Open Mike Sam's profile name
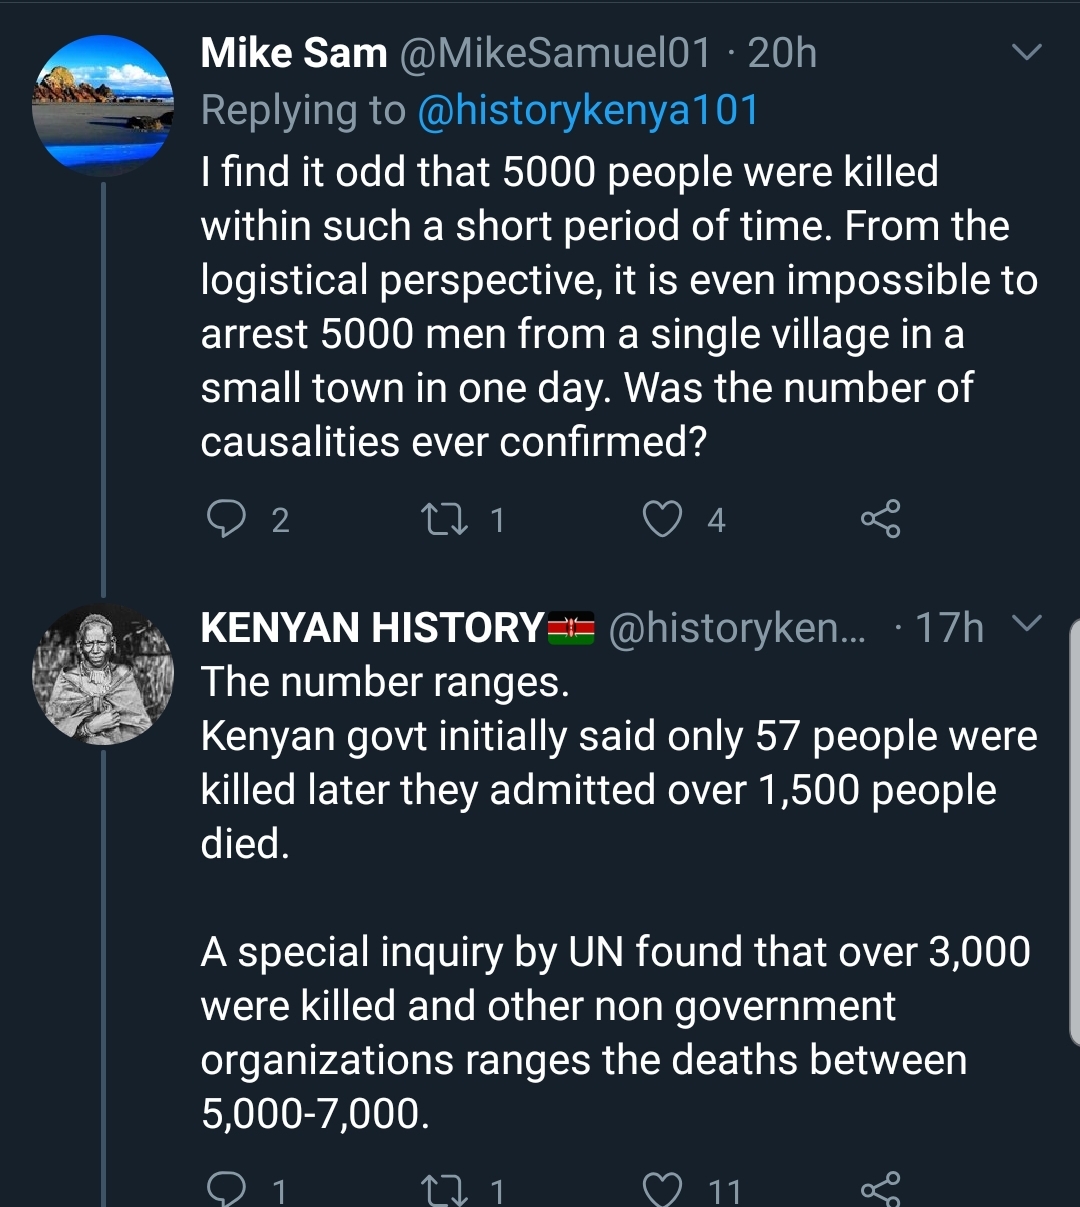 pos(293,53)
